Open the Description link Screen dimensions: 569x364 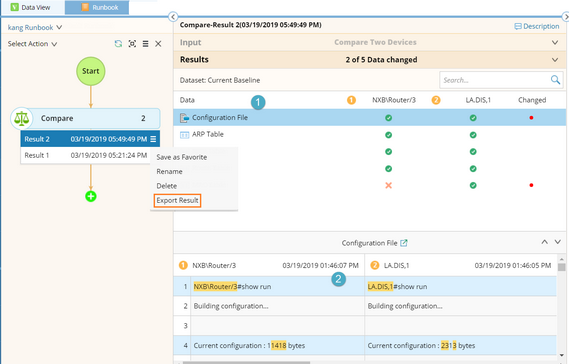coord(537,26)
